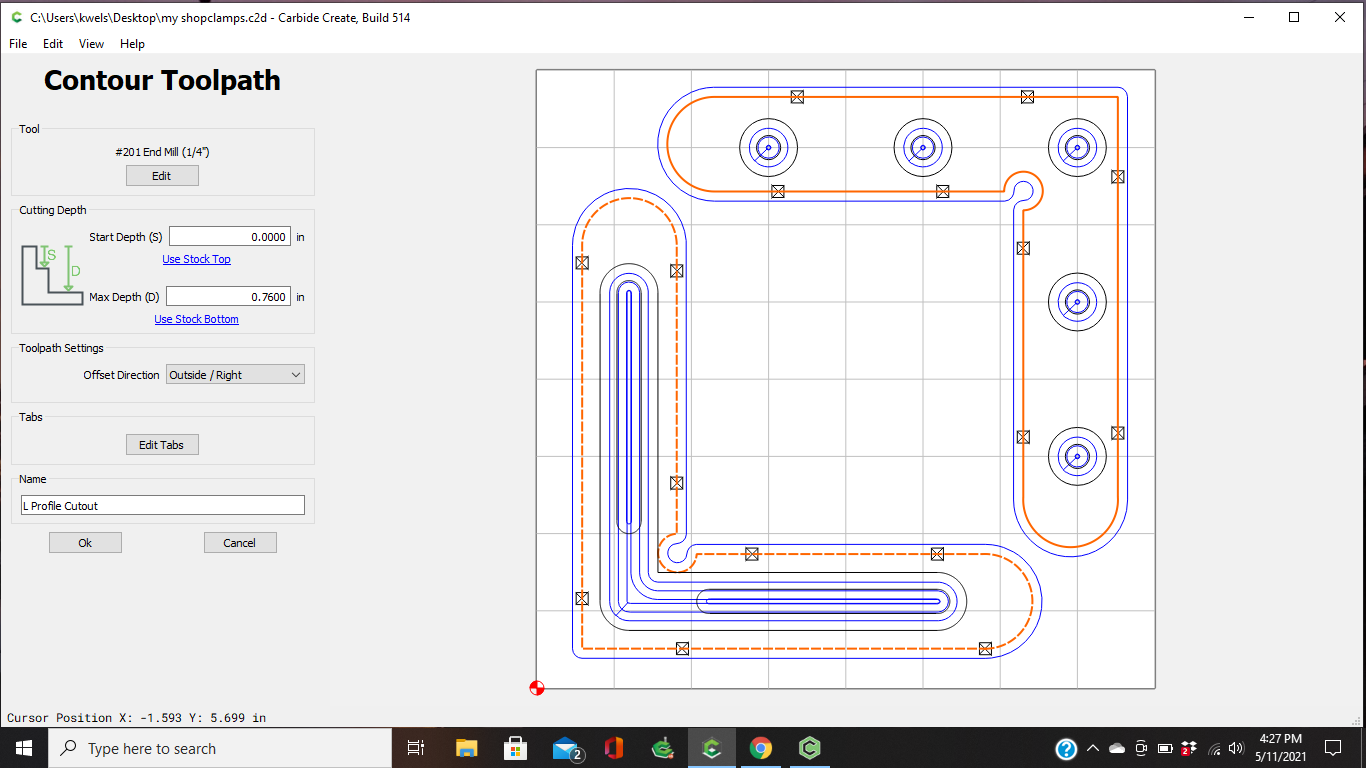Viewport: 1366px width, 768px height.
Task: Confirm the toolpath with the Ok button
Action: click(x=85, y=543)
